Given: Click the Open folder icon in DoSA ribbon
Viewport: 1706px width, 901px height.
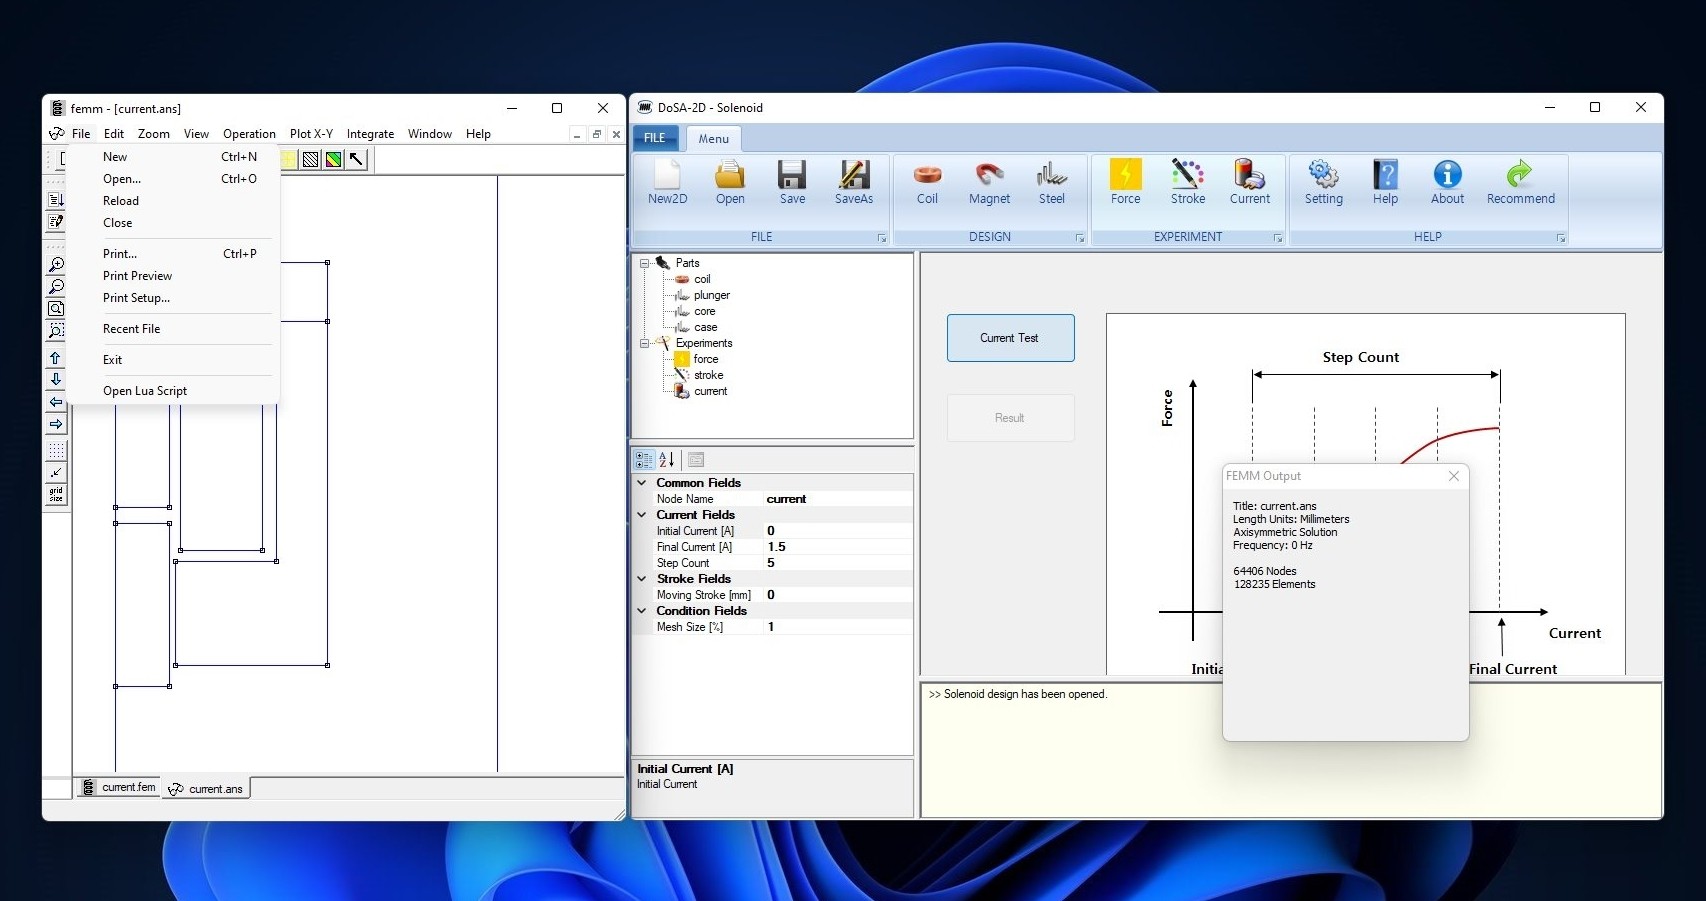Looking at the screenshot, I should [730, 182].
